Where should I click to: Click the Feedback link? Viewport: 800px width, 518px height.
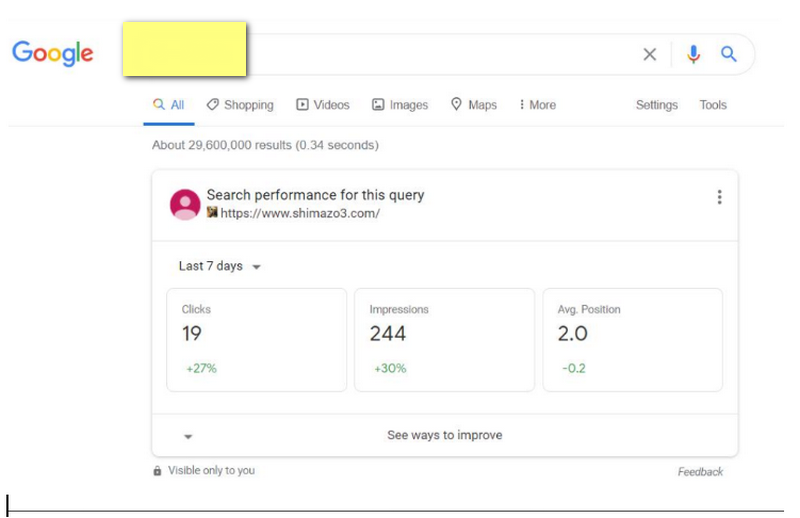tap(700, 472)
